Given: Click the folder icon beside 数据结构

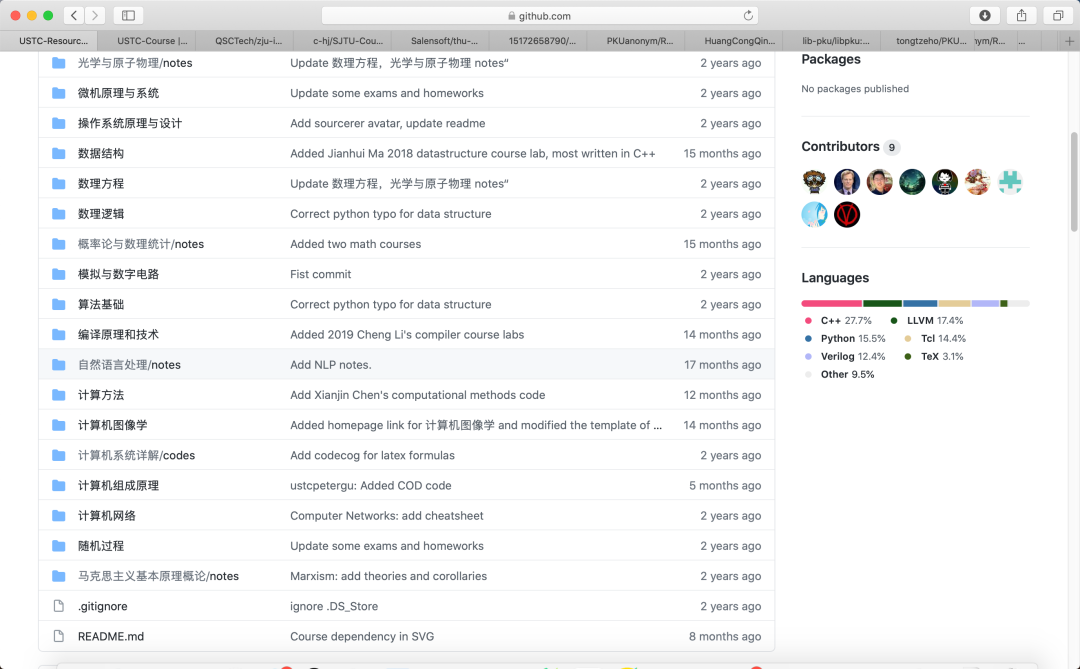Looking at the screenshot, I should point(58,153).
